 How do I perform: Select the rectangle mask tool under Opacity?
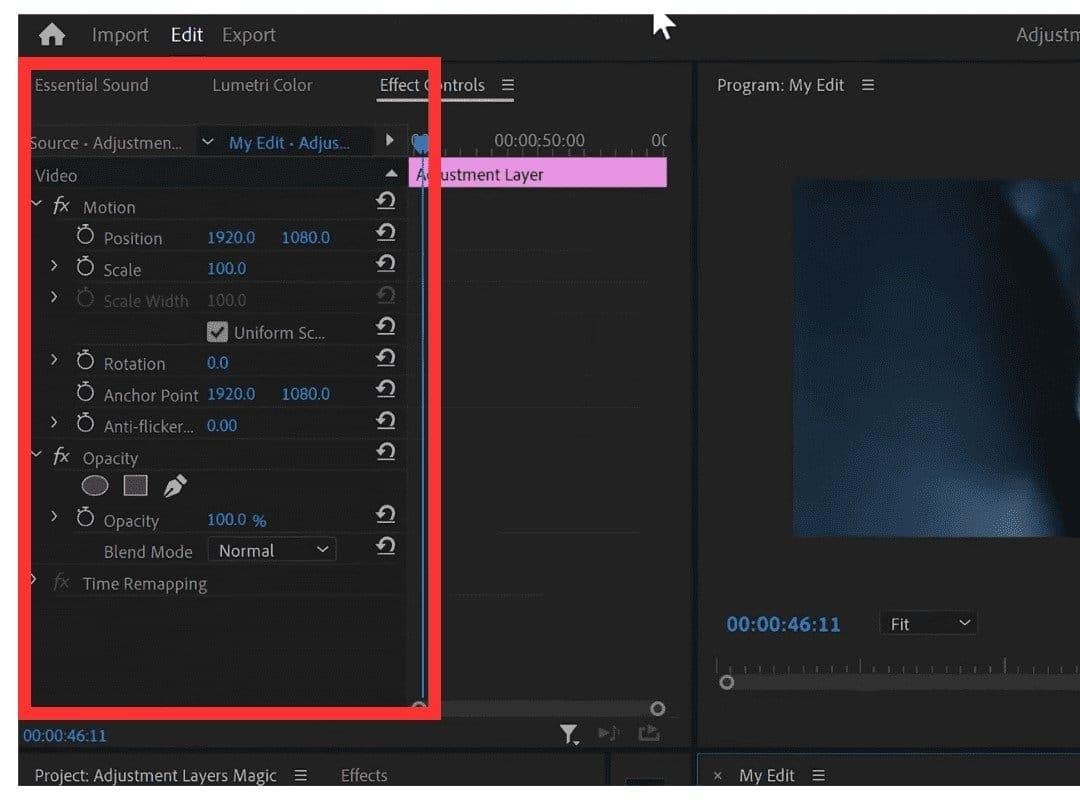(135, 486)
